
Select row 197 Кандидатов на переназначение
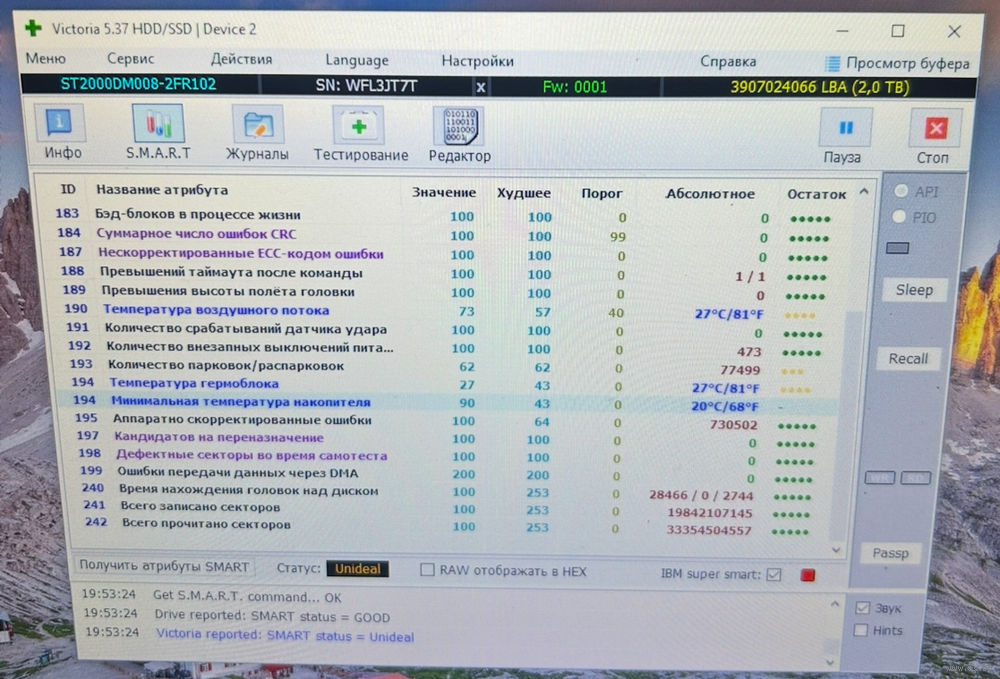click(446, 439)
